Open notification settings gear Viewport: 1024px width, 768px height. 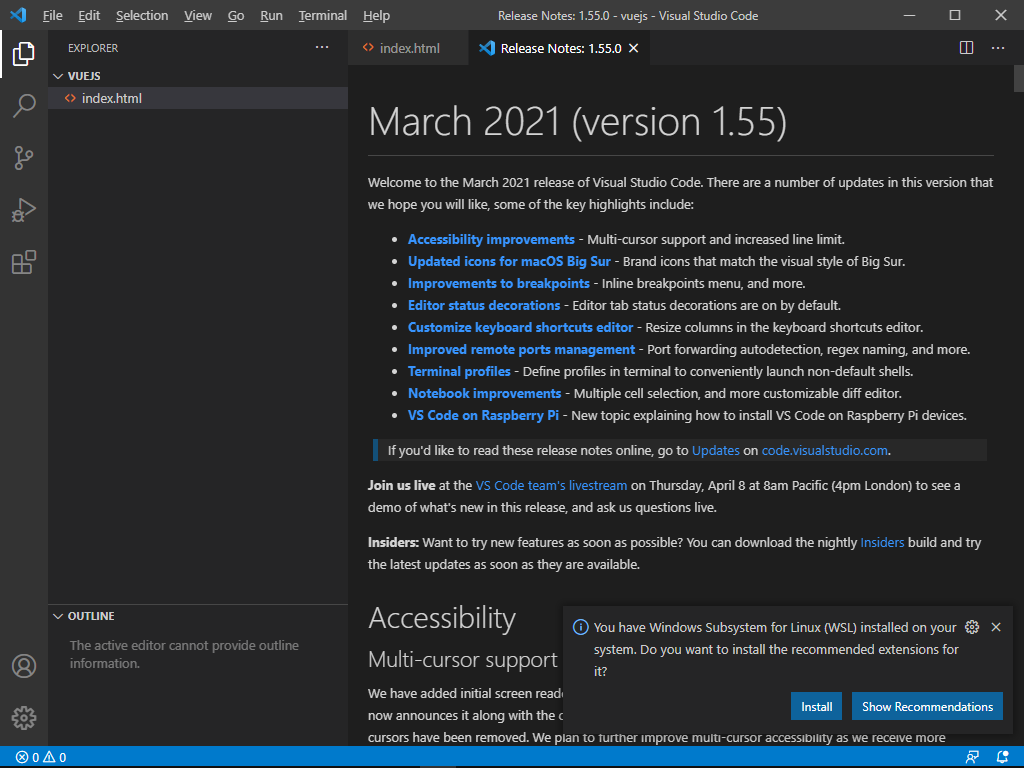[x=972, y=627]
